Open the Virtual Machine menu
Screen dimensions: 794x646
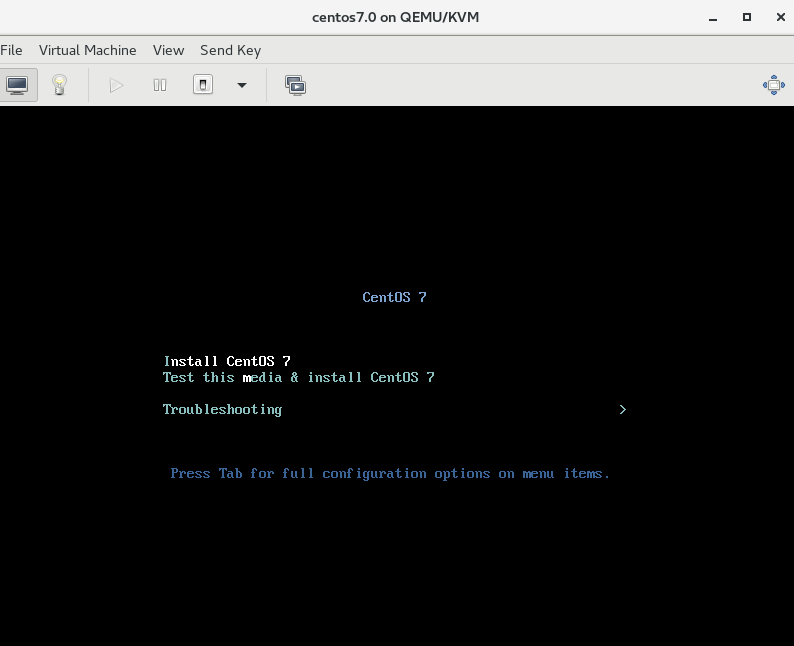88,50
